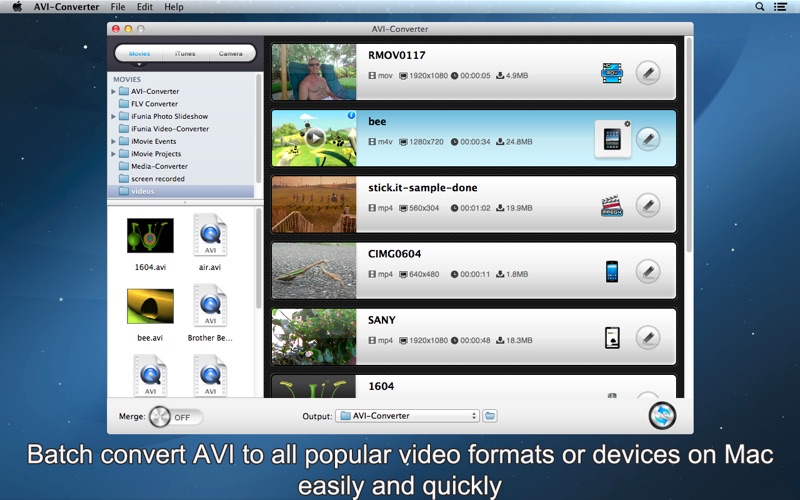
Task: Select the iPhone device icon for CIMG0604
Action: 612,271
